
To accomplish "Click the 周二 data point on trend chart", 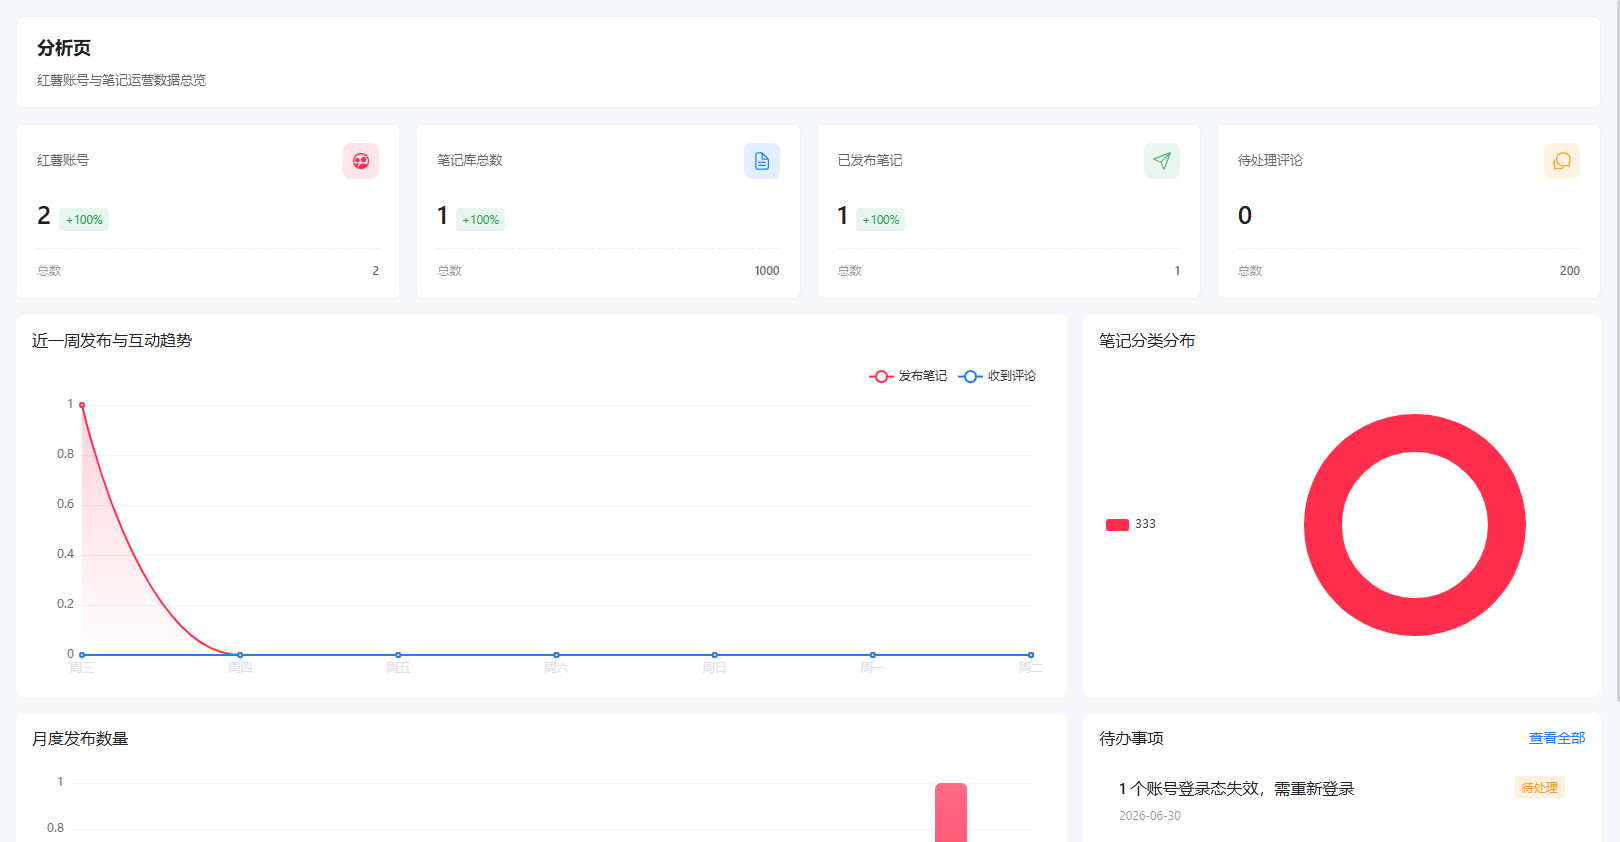I will point(1031,655).
